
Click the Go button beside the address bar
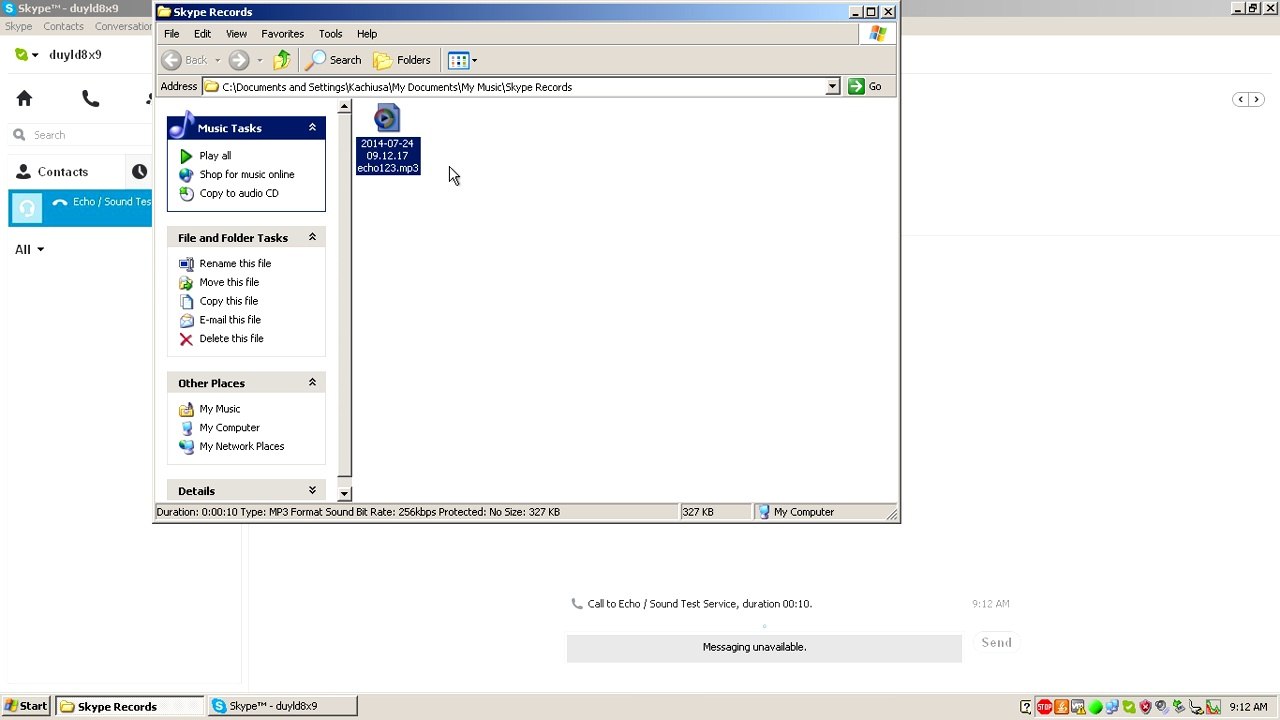[866, 87]
